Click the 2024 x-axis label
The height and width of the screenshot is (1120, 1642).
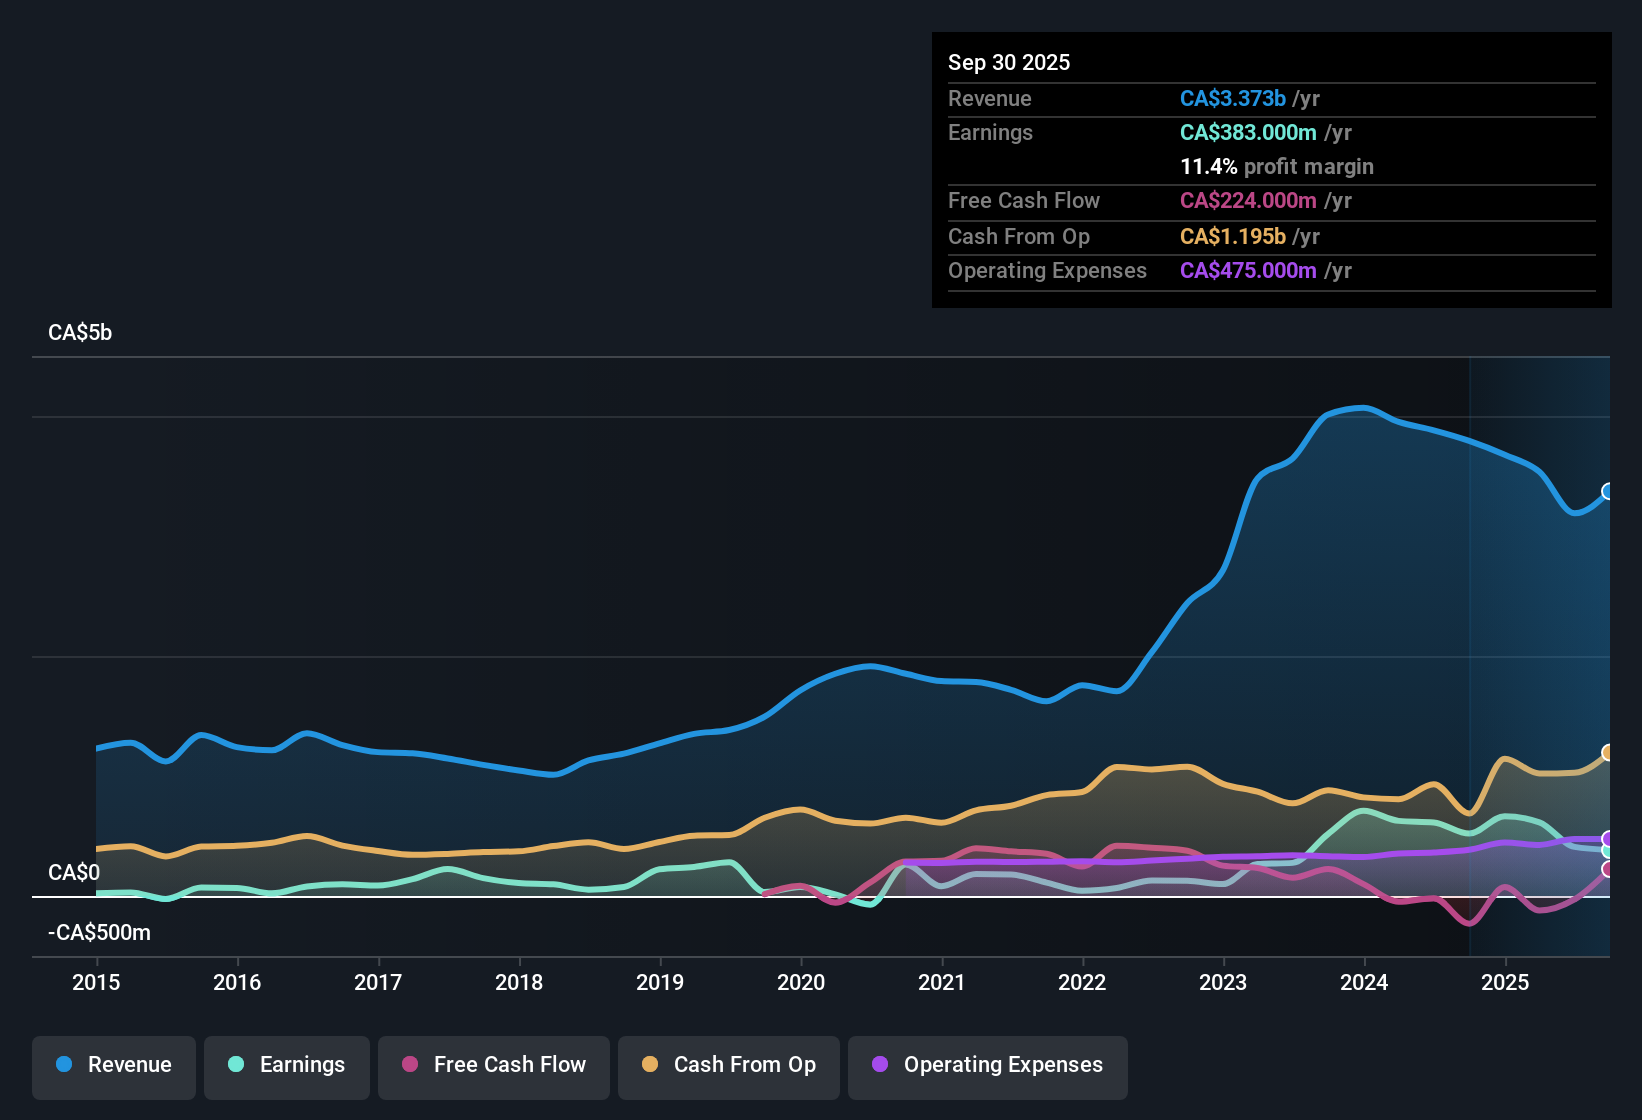(x=1364, y=983)
